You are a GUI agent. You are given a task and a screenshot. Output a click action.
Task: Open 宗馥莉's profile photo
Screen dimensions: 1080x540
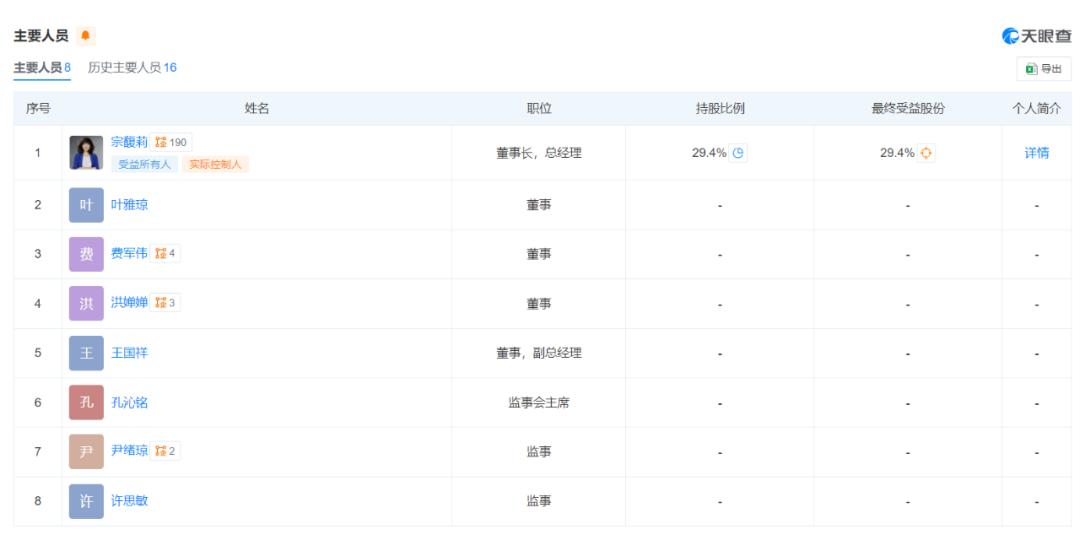point(86,153)
